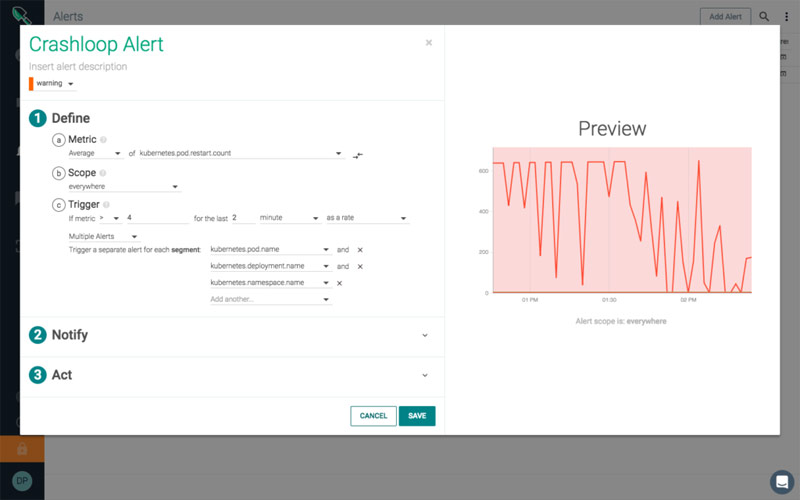Click the threshold value field showing 4

coord(158,218)
